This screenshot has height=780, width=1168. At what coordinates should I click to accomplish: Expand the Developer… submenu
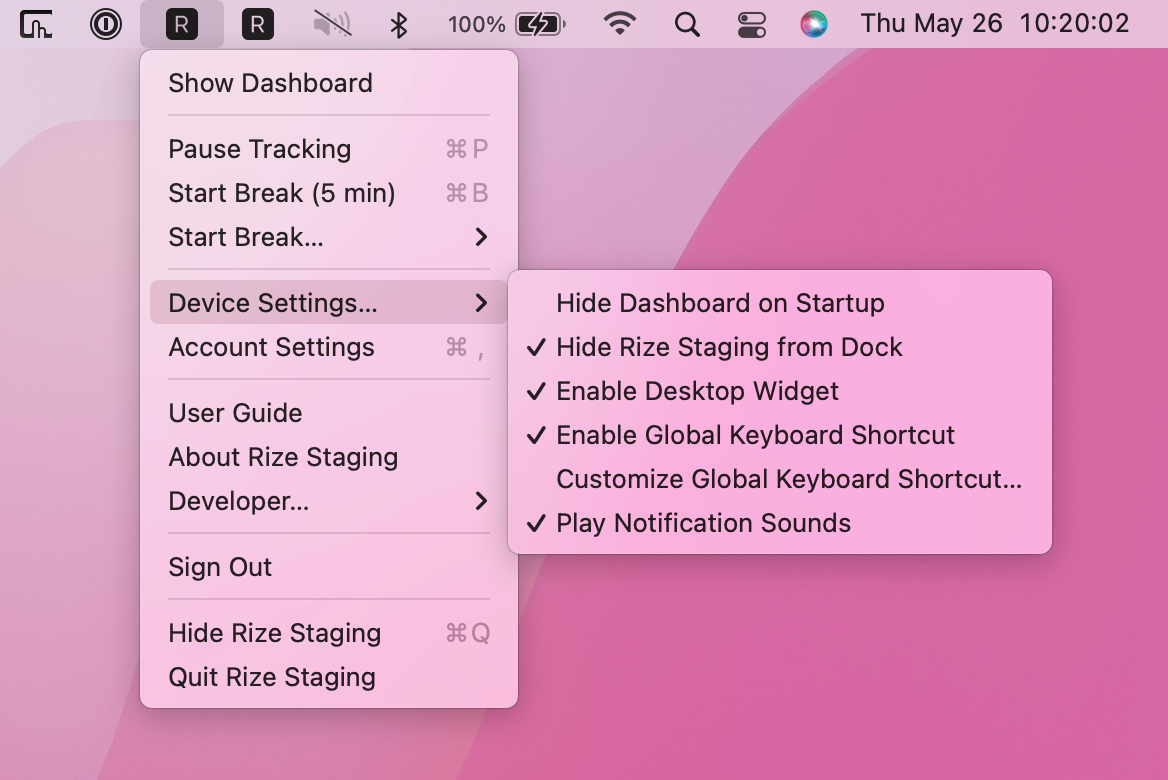tap(328, 501)
